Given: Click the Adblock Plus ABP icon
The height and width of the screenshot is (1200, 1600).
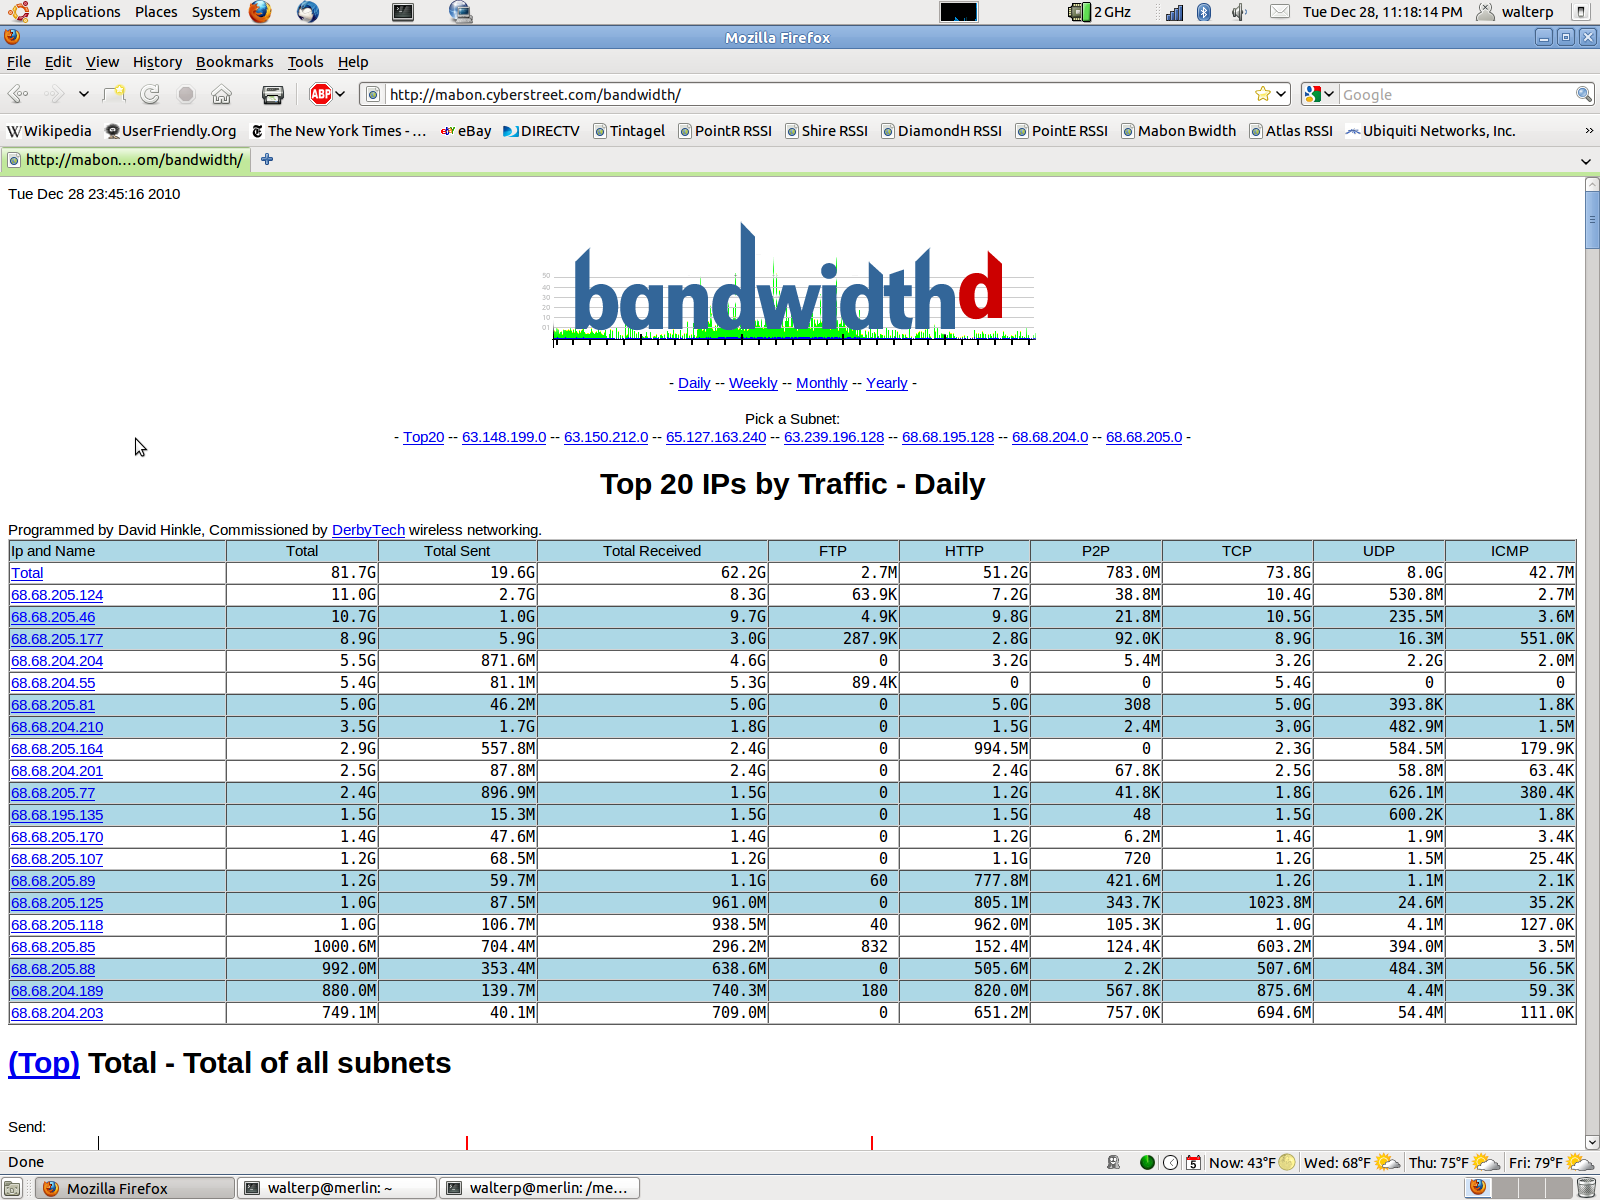Looking at the screenshot, I should point(320,94).
